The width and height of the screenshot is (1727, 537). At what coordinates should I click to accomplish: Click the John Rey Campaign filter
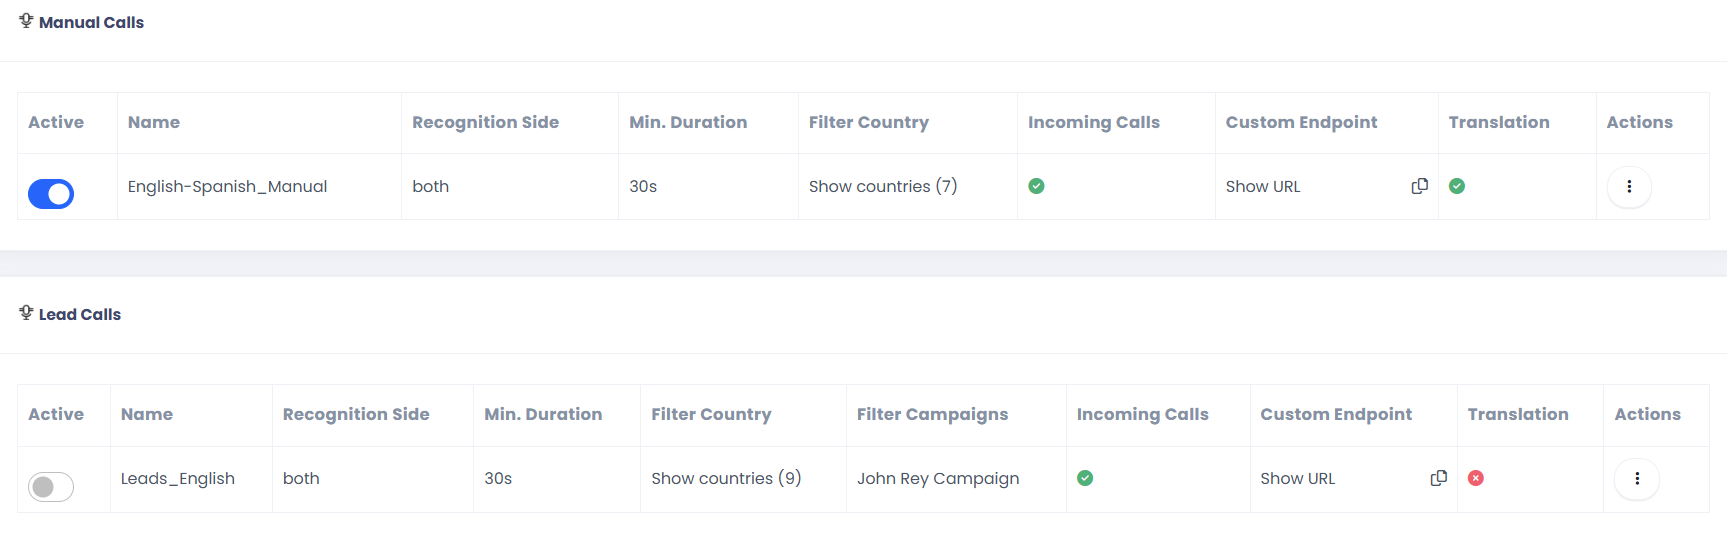[x=938, y=478]
